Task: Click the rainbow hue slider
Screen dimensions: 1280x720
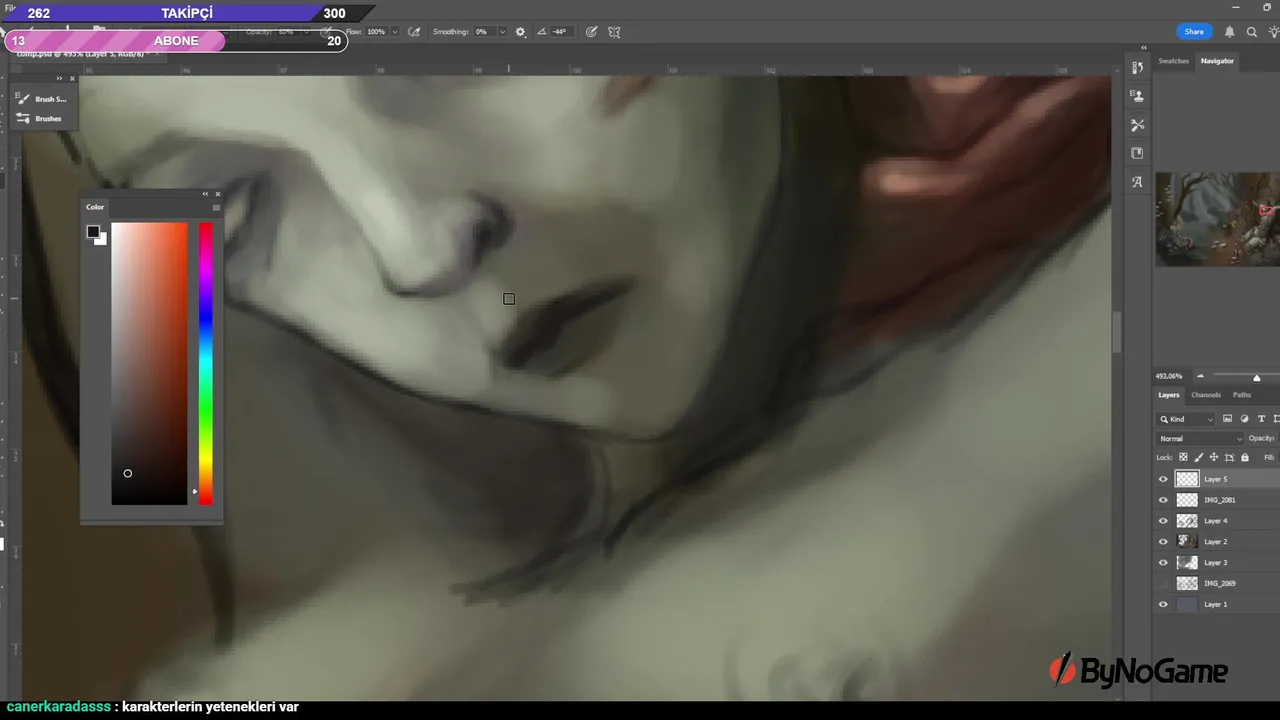Action: pos(205,363)
